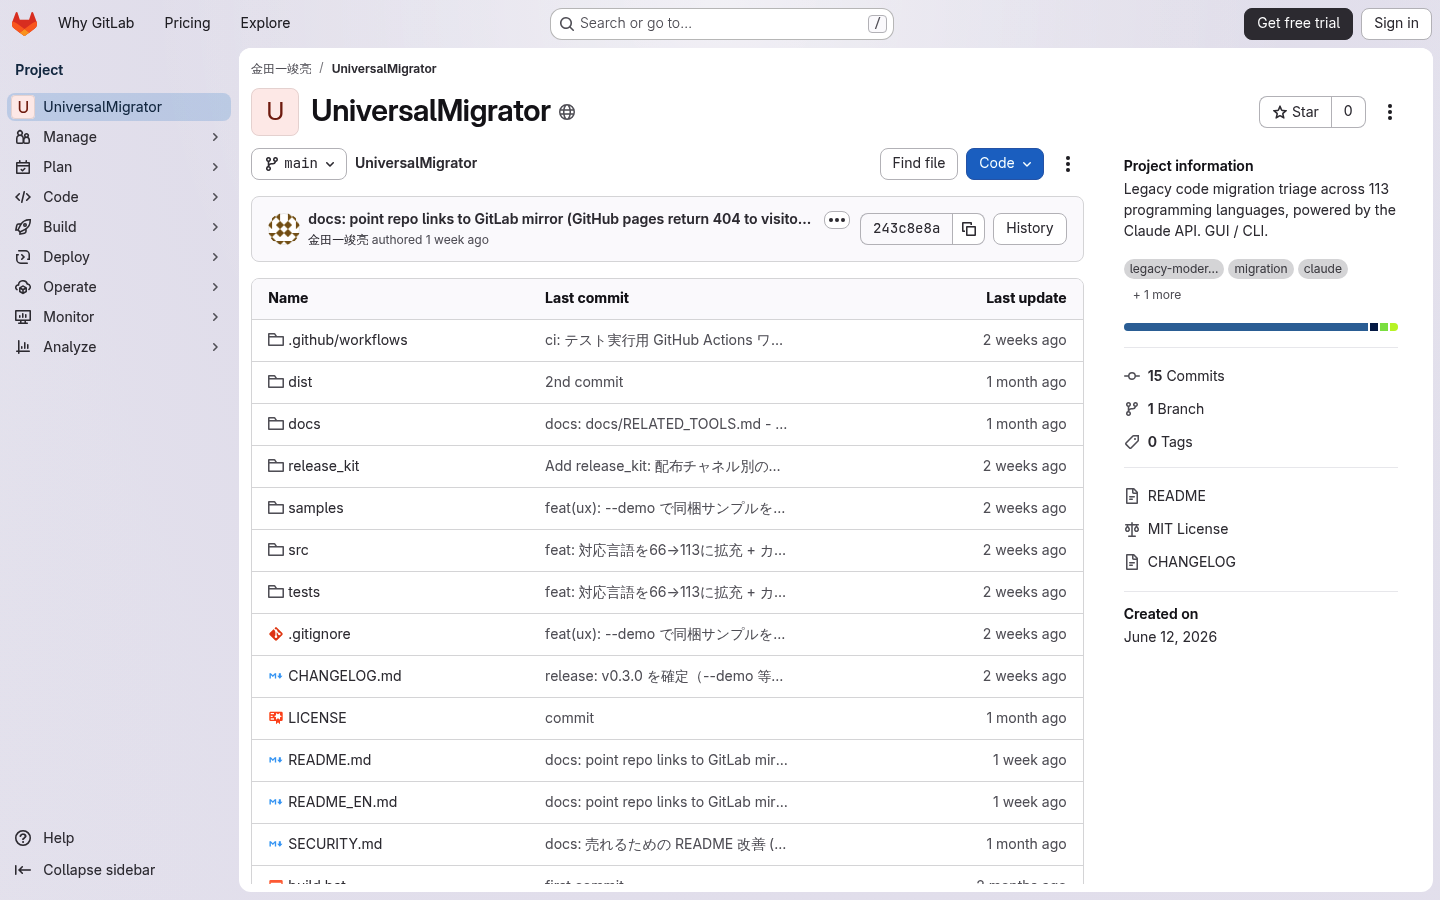Screen dimensions: 1440x900
Task: Click the commit author avatar
Action: (x=284, y=229)
